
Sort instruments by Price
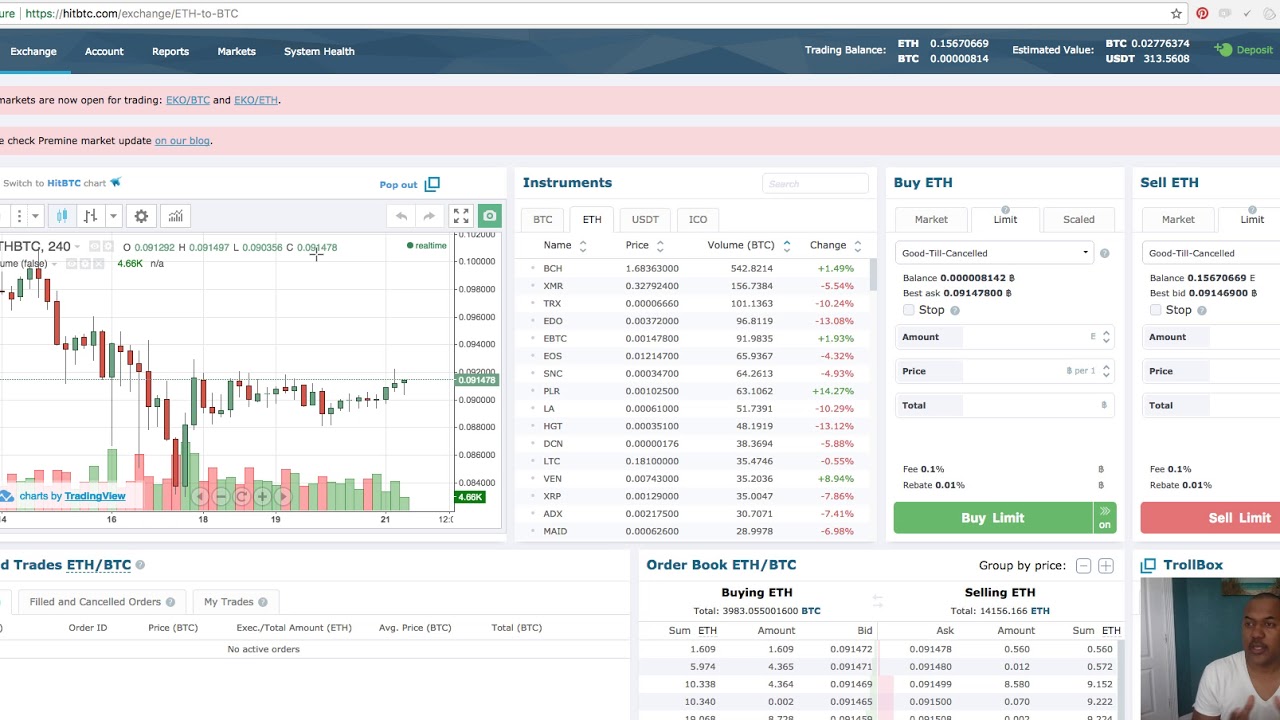(644, 245)
